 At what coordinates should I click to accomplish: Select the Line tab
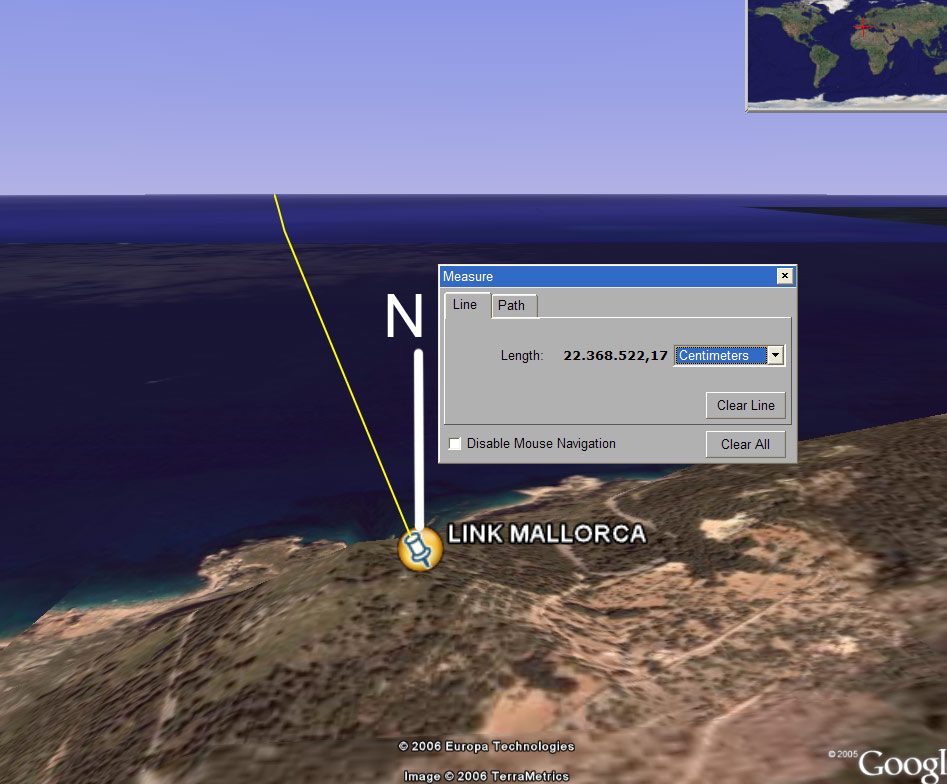pyautogui.click(x=464, y=305)
